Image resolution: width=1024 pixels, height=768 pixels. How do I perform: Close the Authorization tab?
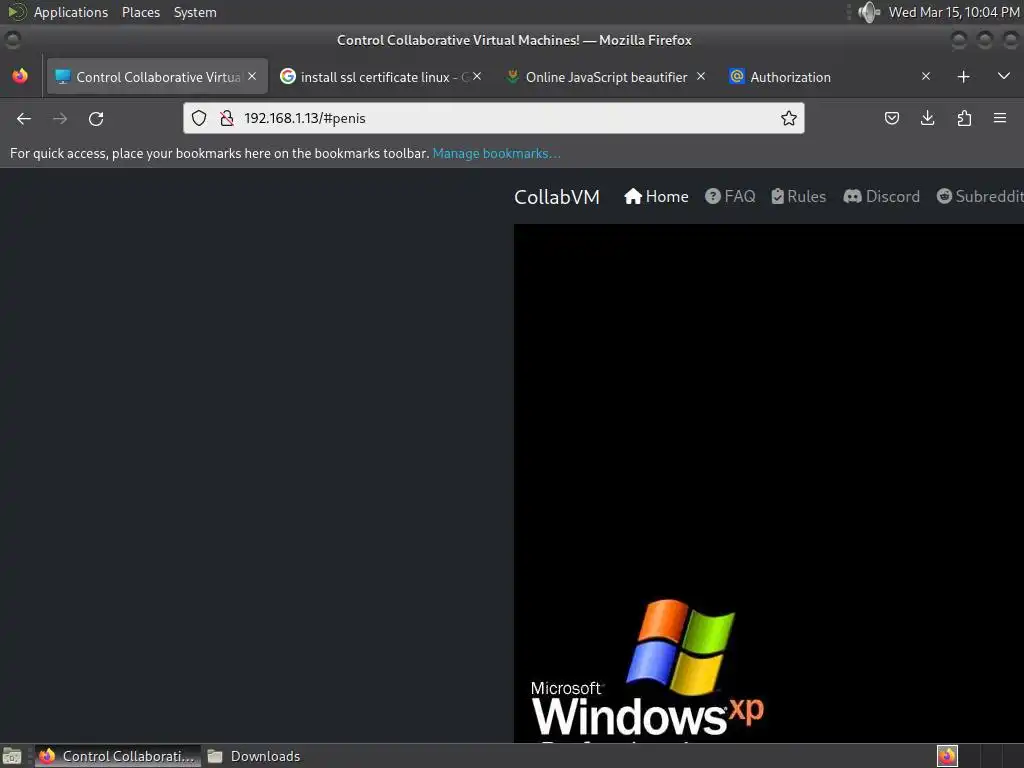pyautogui.click(x=925, y=76)
